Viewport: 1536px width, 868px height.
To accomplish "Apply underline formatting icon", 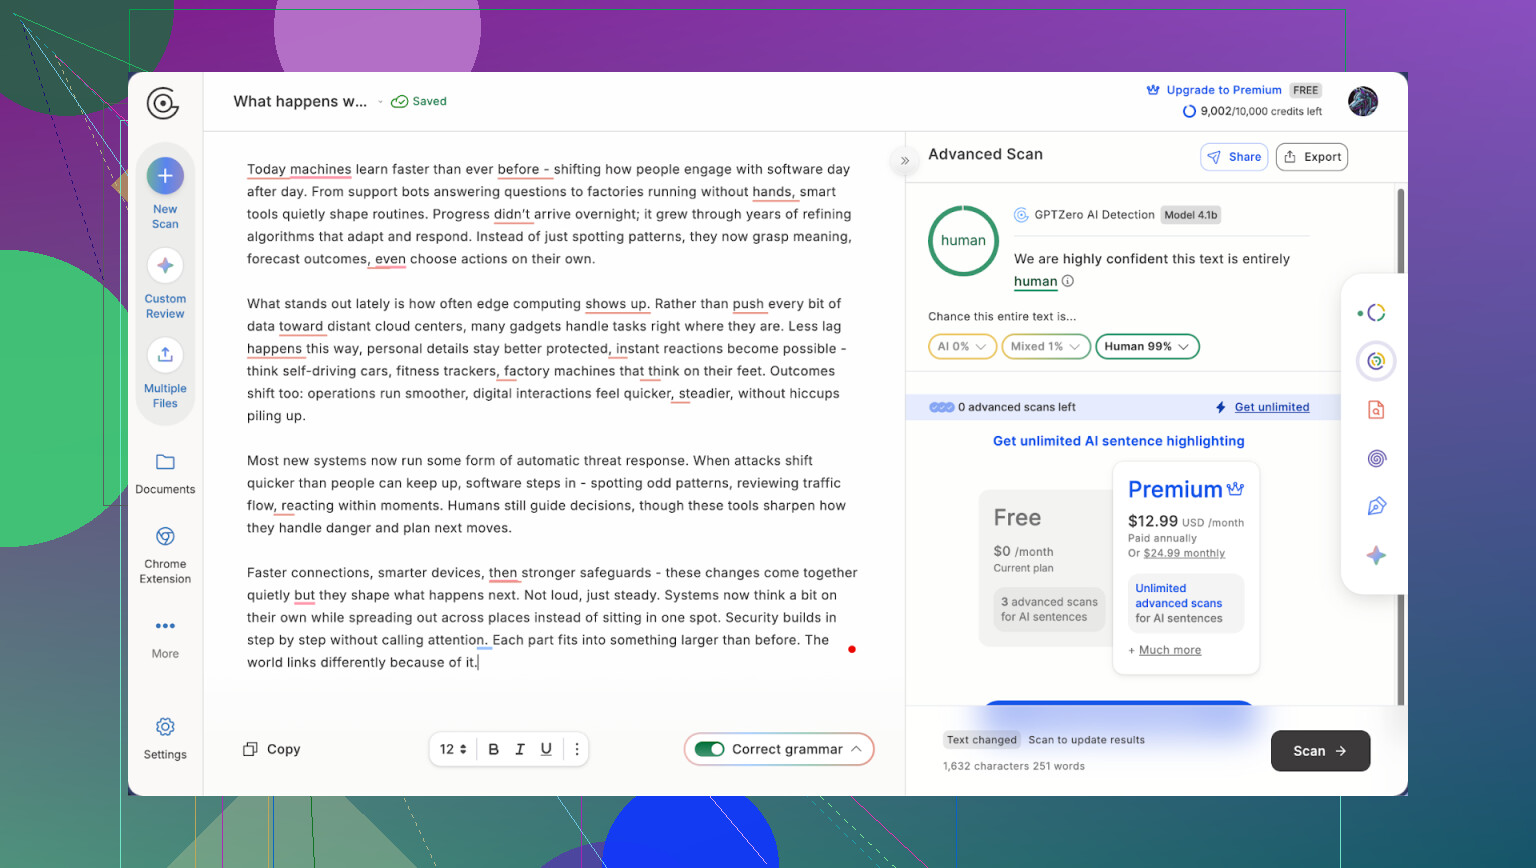I will click(x=546, y=749).
